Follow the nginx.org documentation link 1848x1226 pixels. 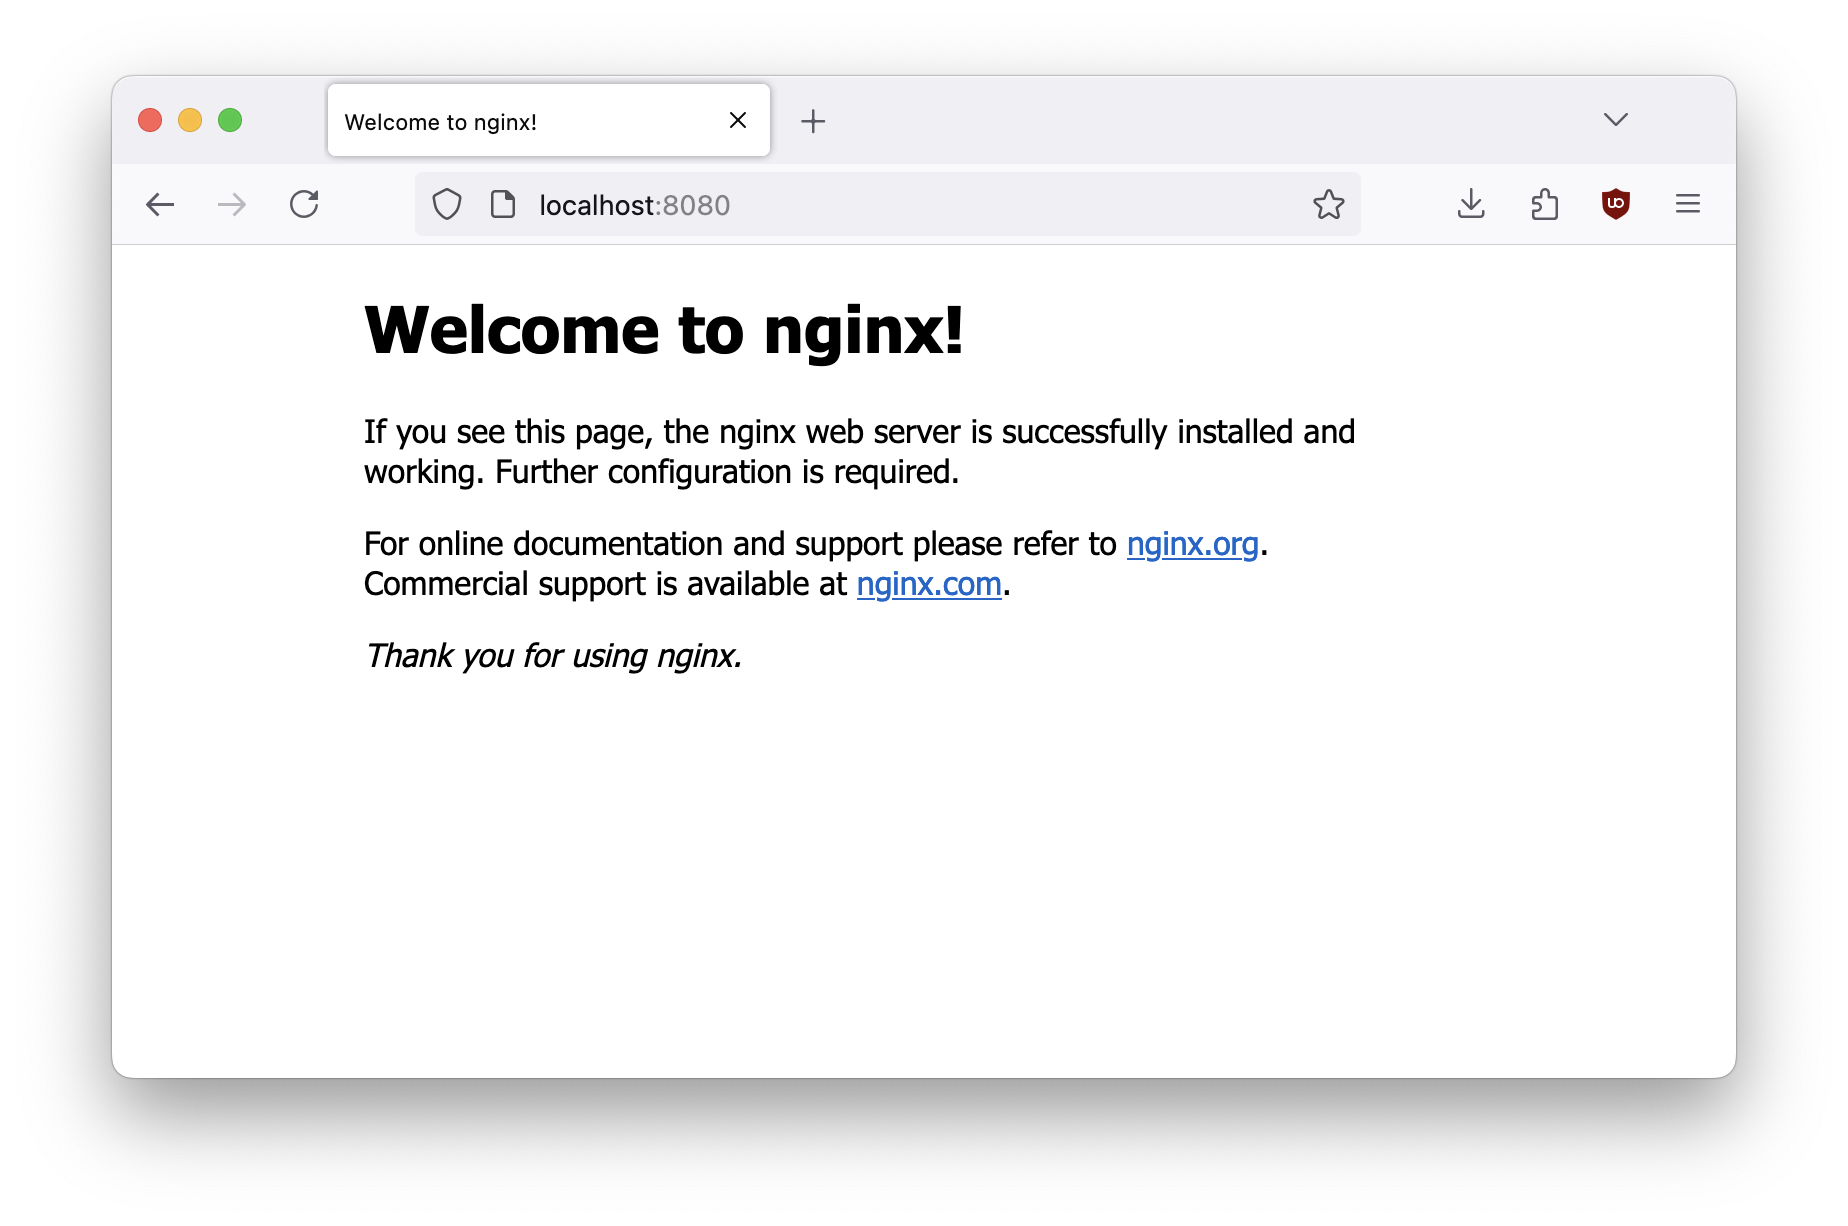[1192, 544]
